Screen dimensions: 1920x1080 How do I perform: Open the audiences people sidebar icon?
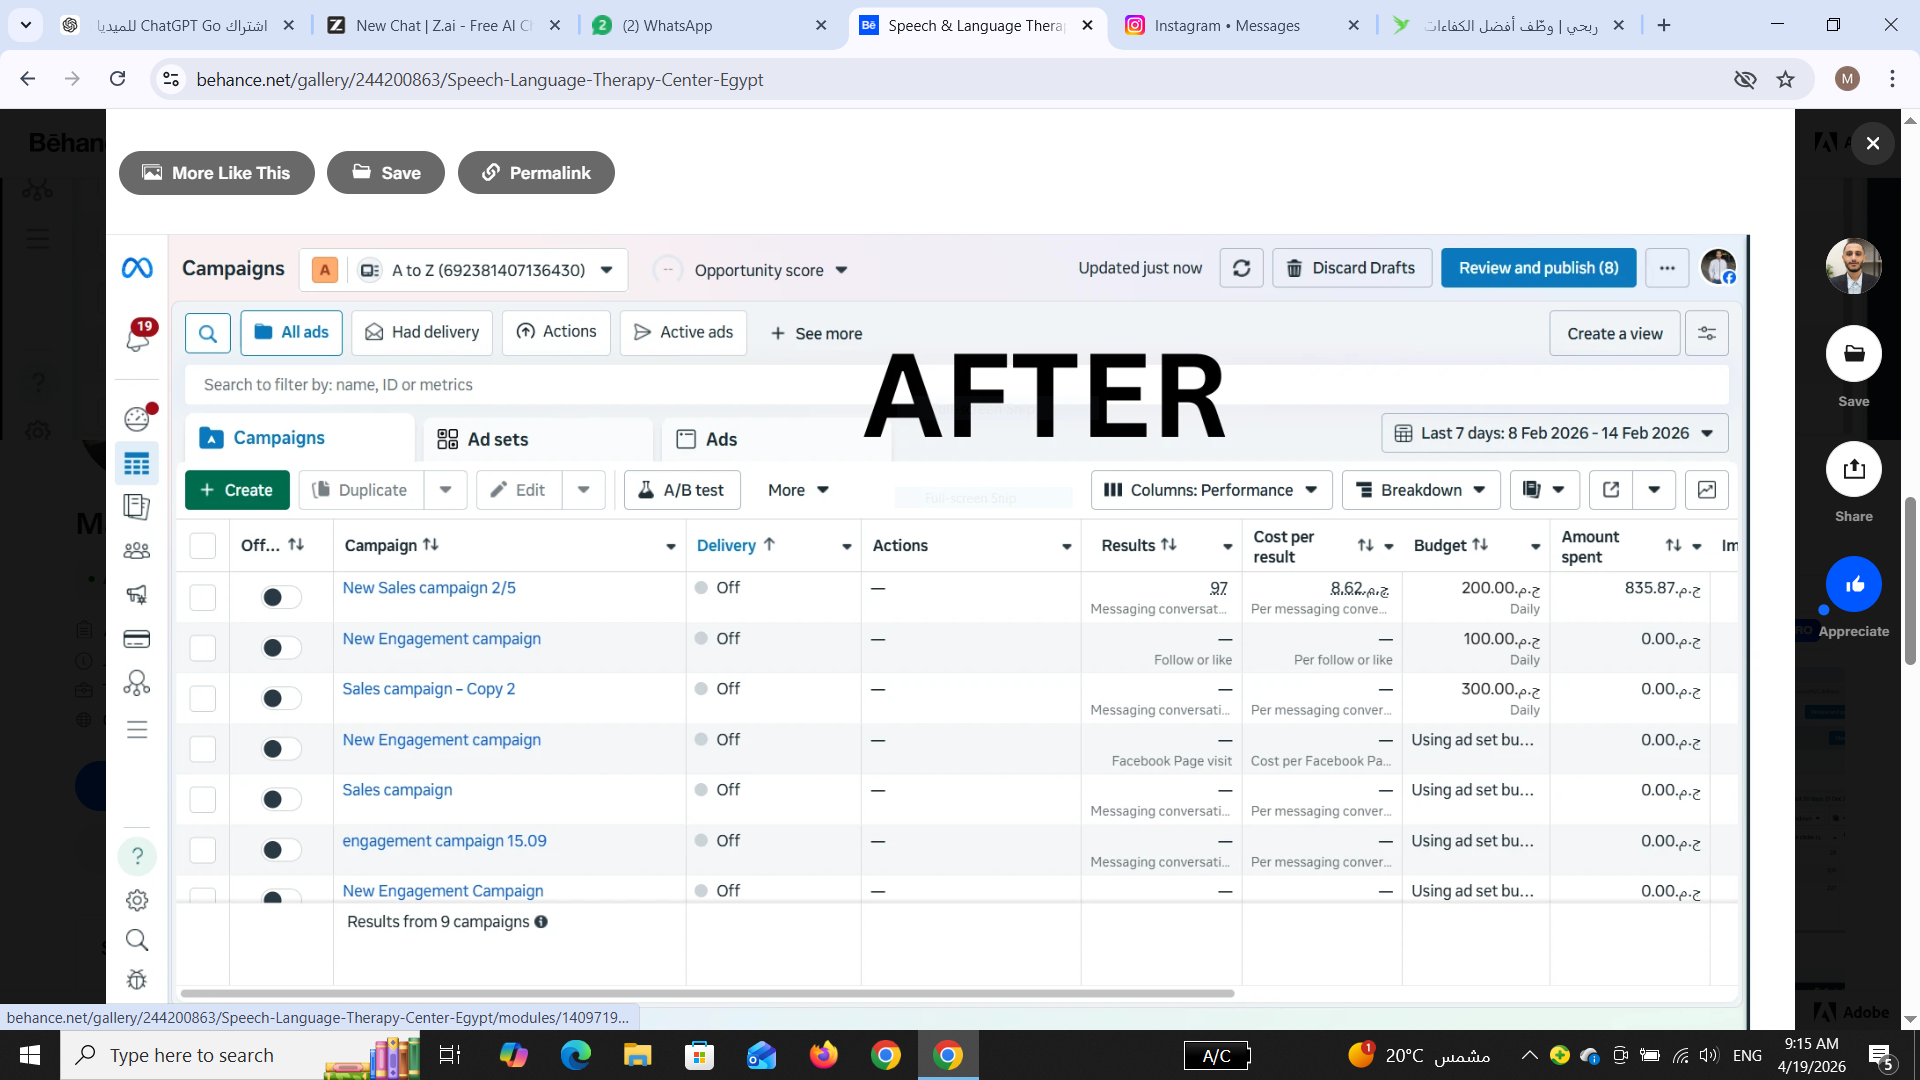tap(137, 551)
